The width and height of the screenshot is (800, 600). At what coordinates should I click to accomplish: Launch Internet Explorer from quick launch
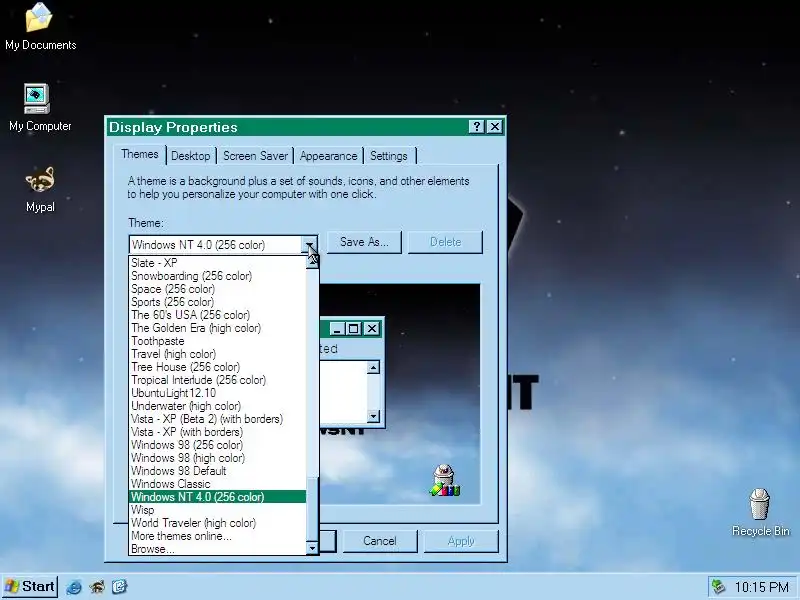pyautogui.click(x=73, y=587)
